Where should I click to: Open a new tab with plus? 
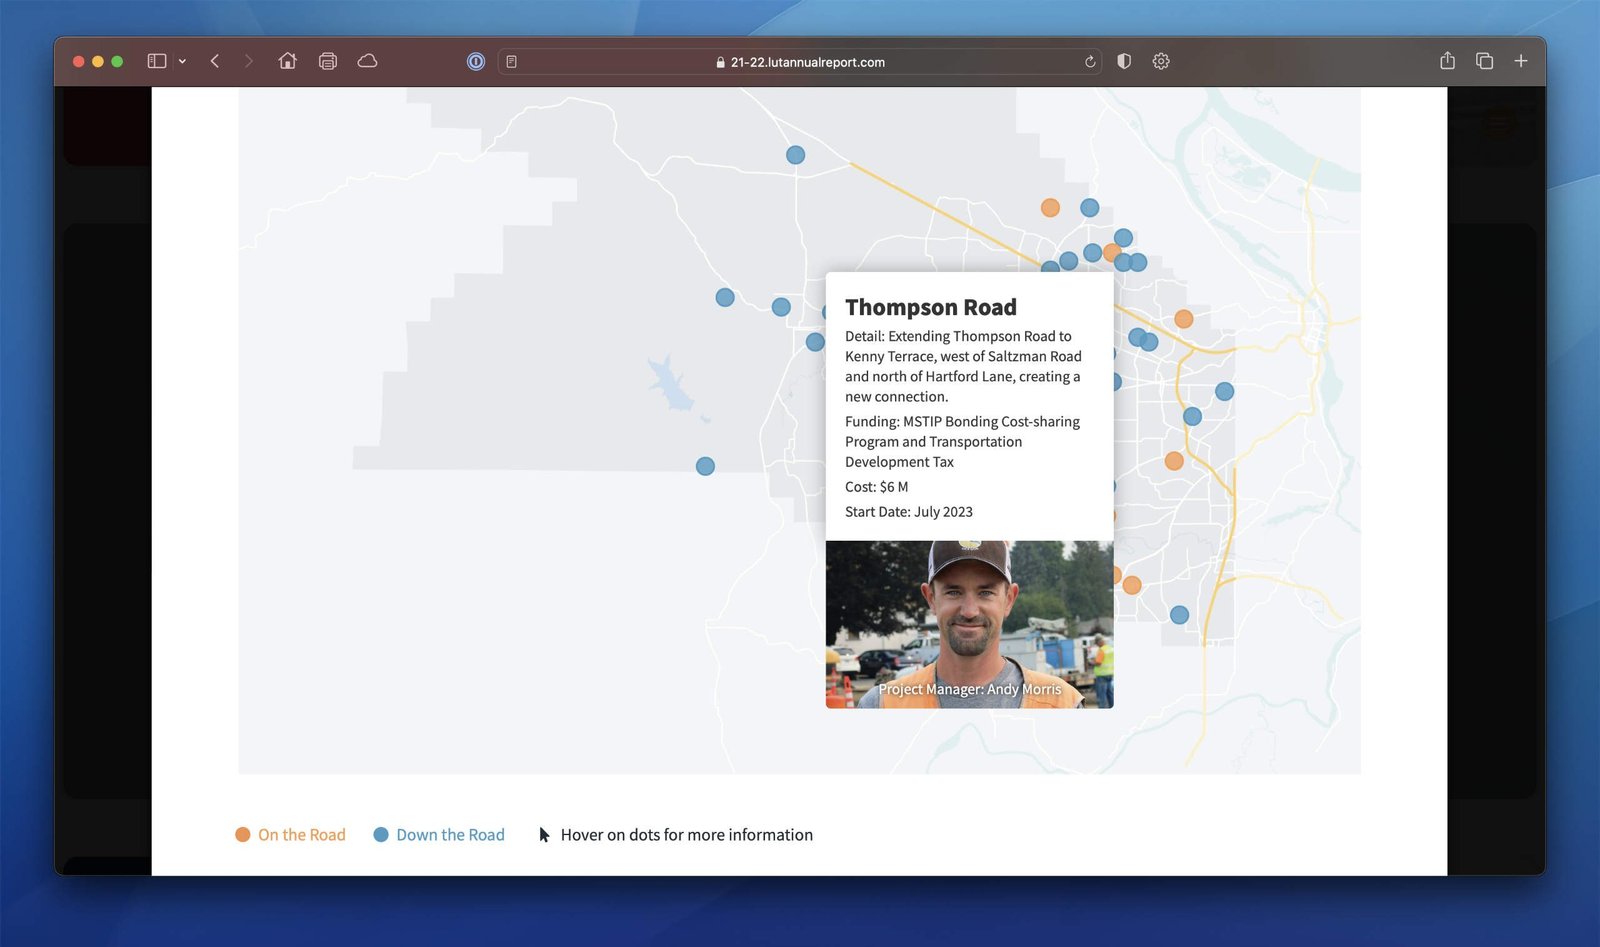[x=1520, y=61]
